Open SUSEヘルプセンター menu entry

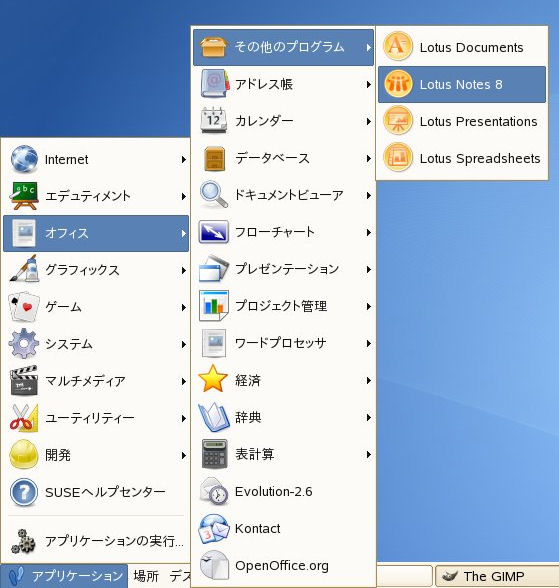coord(96,492)
